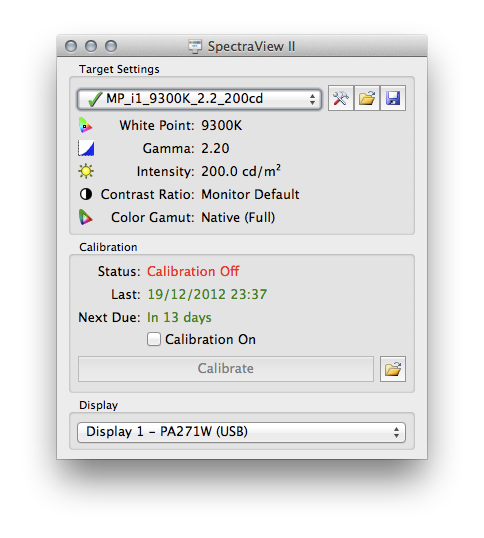Open target file folder icon beside tools
The height and width of the screenshot is (538, 484).
[x=367, y=98]
